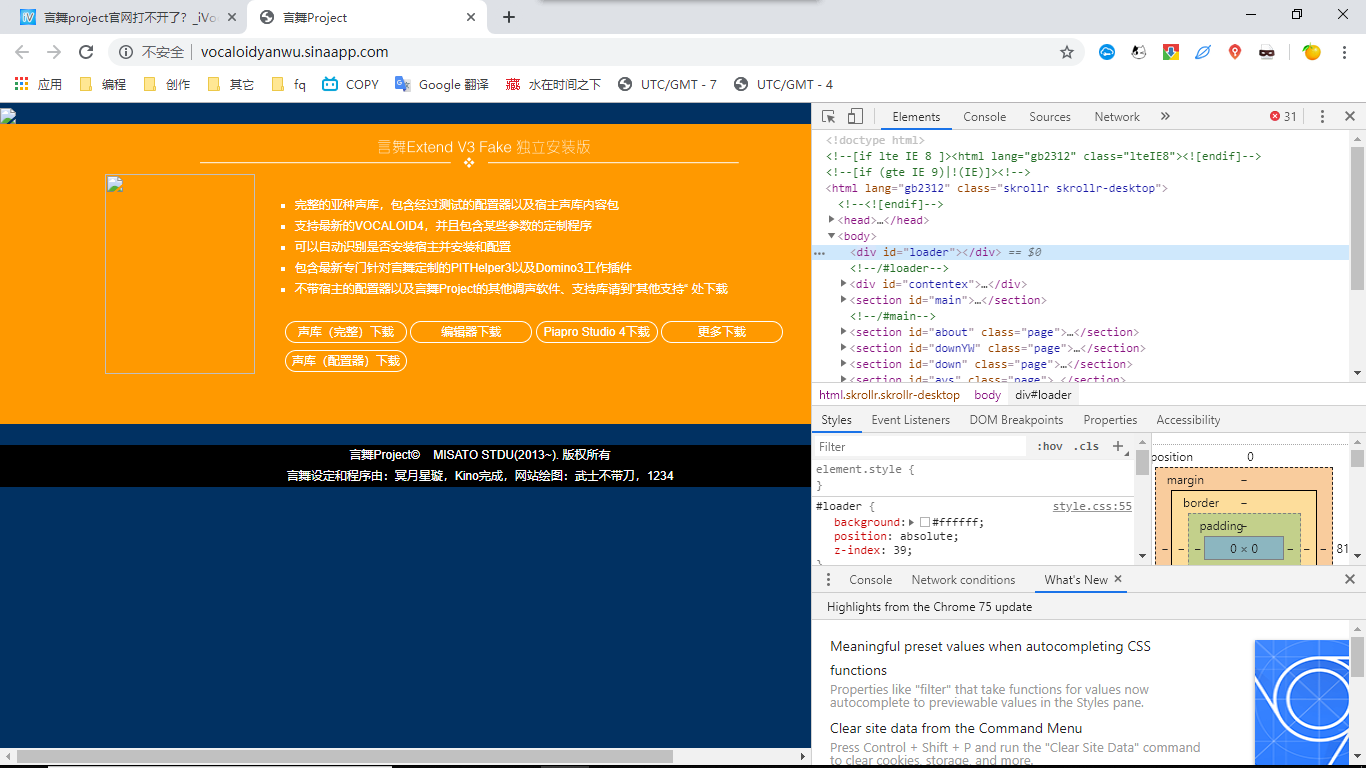The width and height of the screenshot is (1366, 768).
Task: Open the UTC/GMT - 7 bookmark
Action: [667, 85]
